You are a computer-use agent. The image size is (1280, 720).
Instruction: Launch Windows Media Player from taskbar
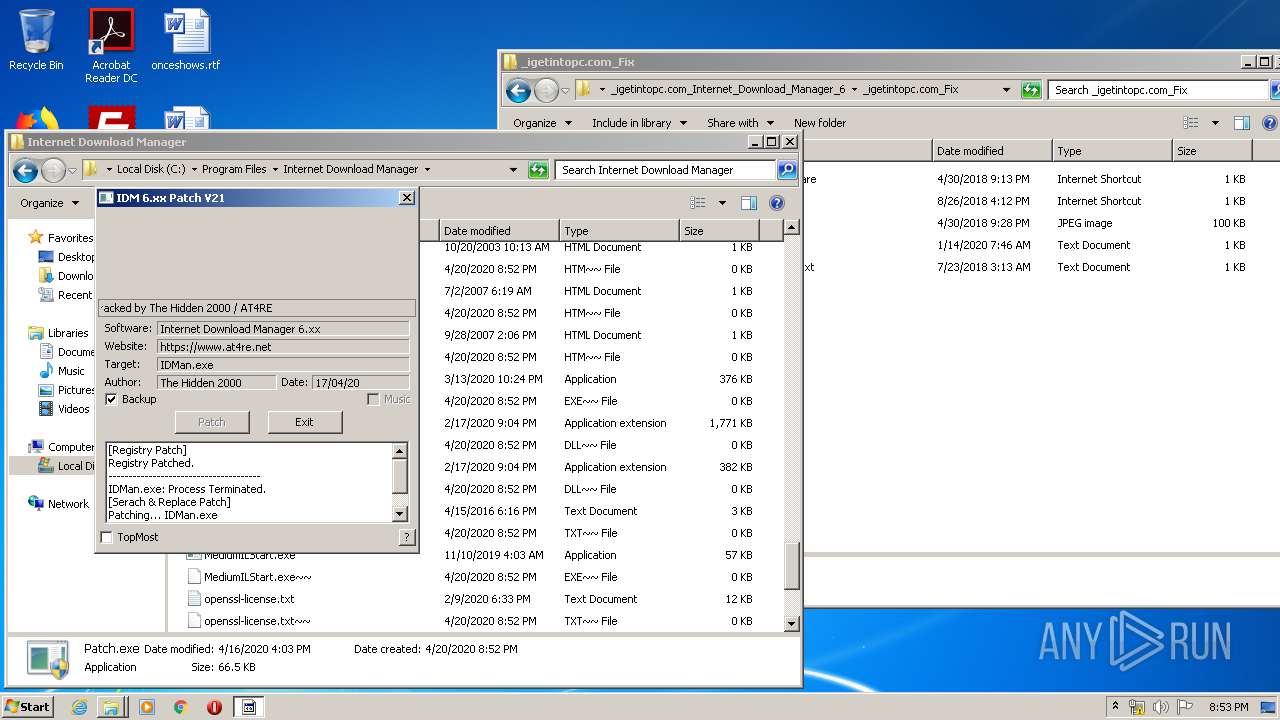(x=147, y=707)
